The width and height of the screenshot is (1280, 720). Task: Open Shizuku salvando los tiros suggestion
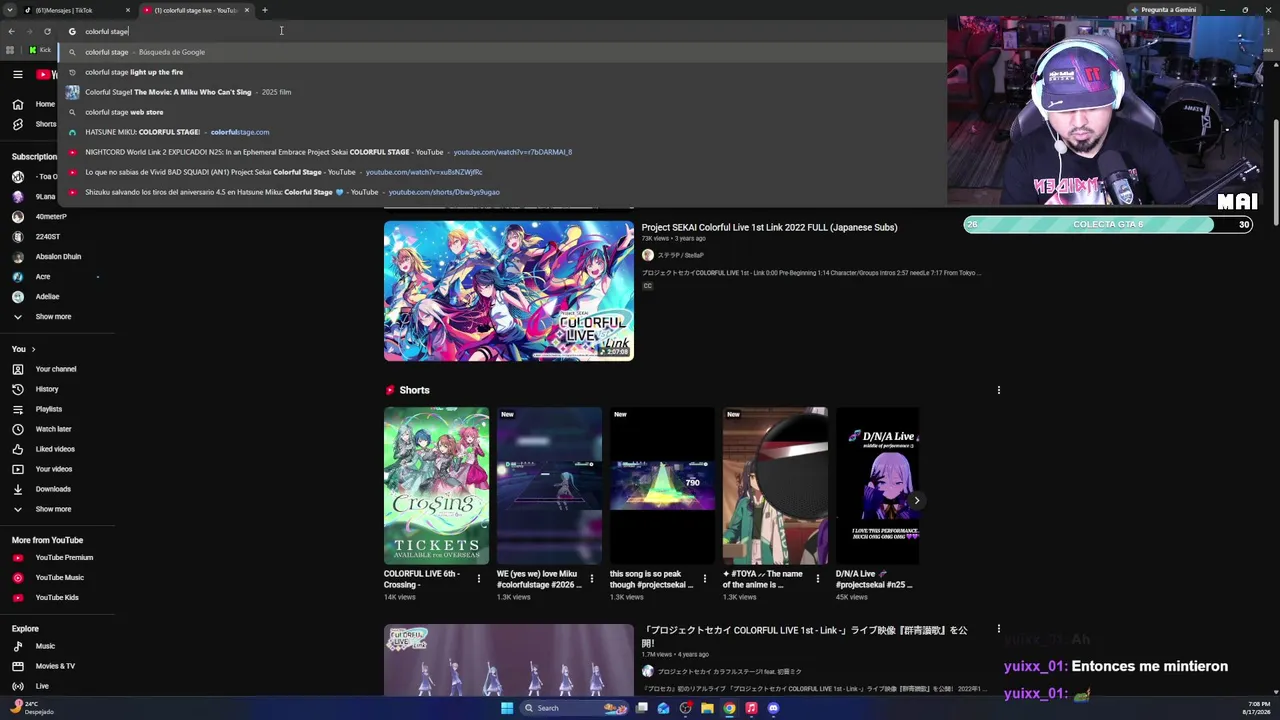(502, 192)
